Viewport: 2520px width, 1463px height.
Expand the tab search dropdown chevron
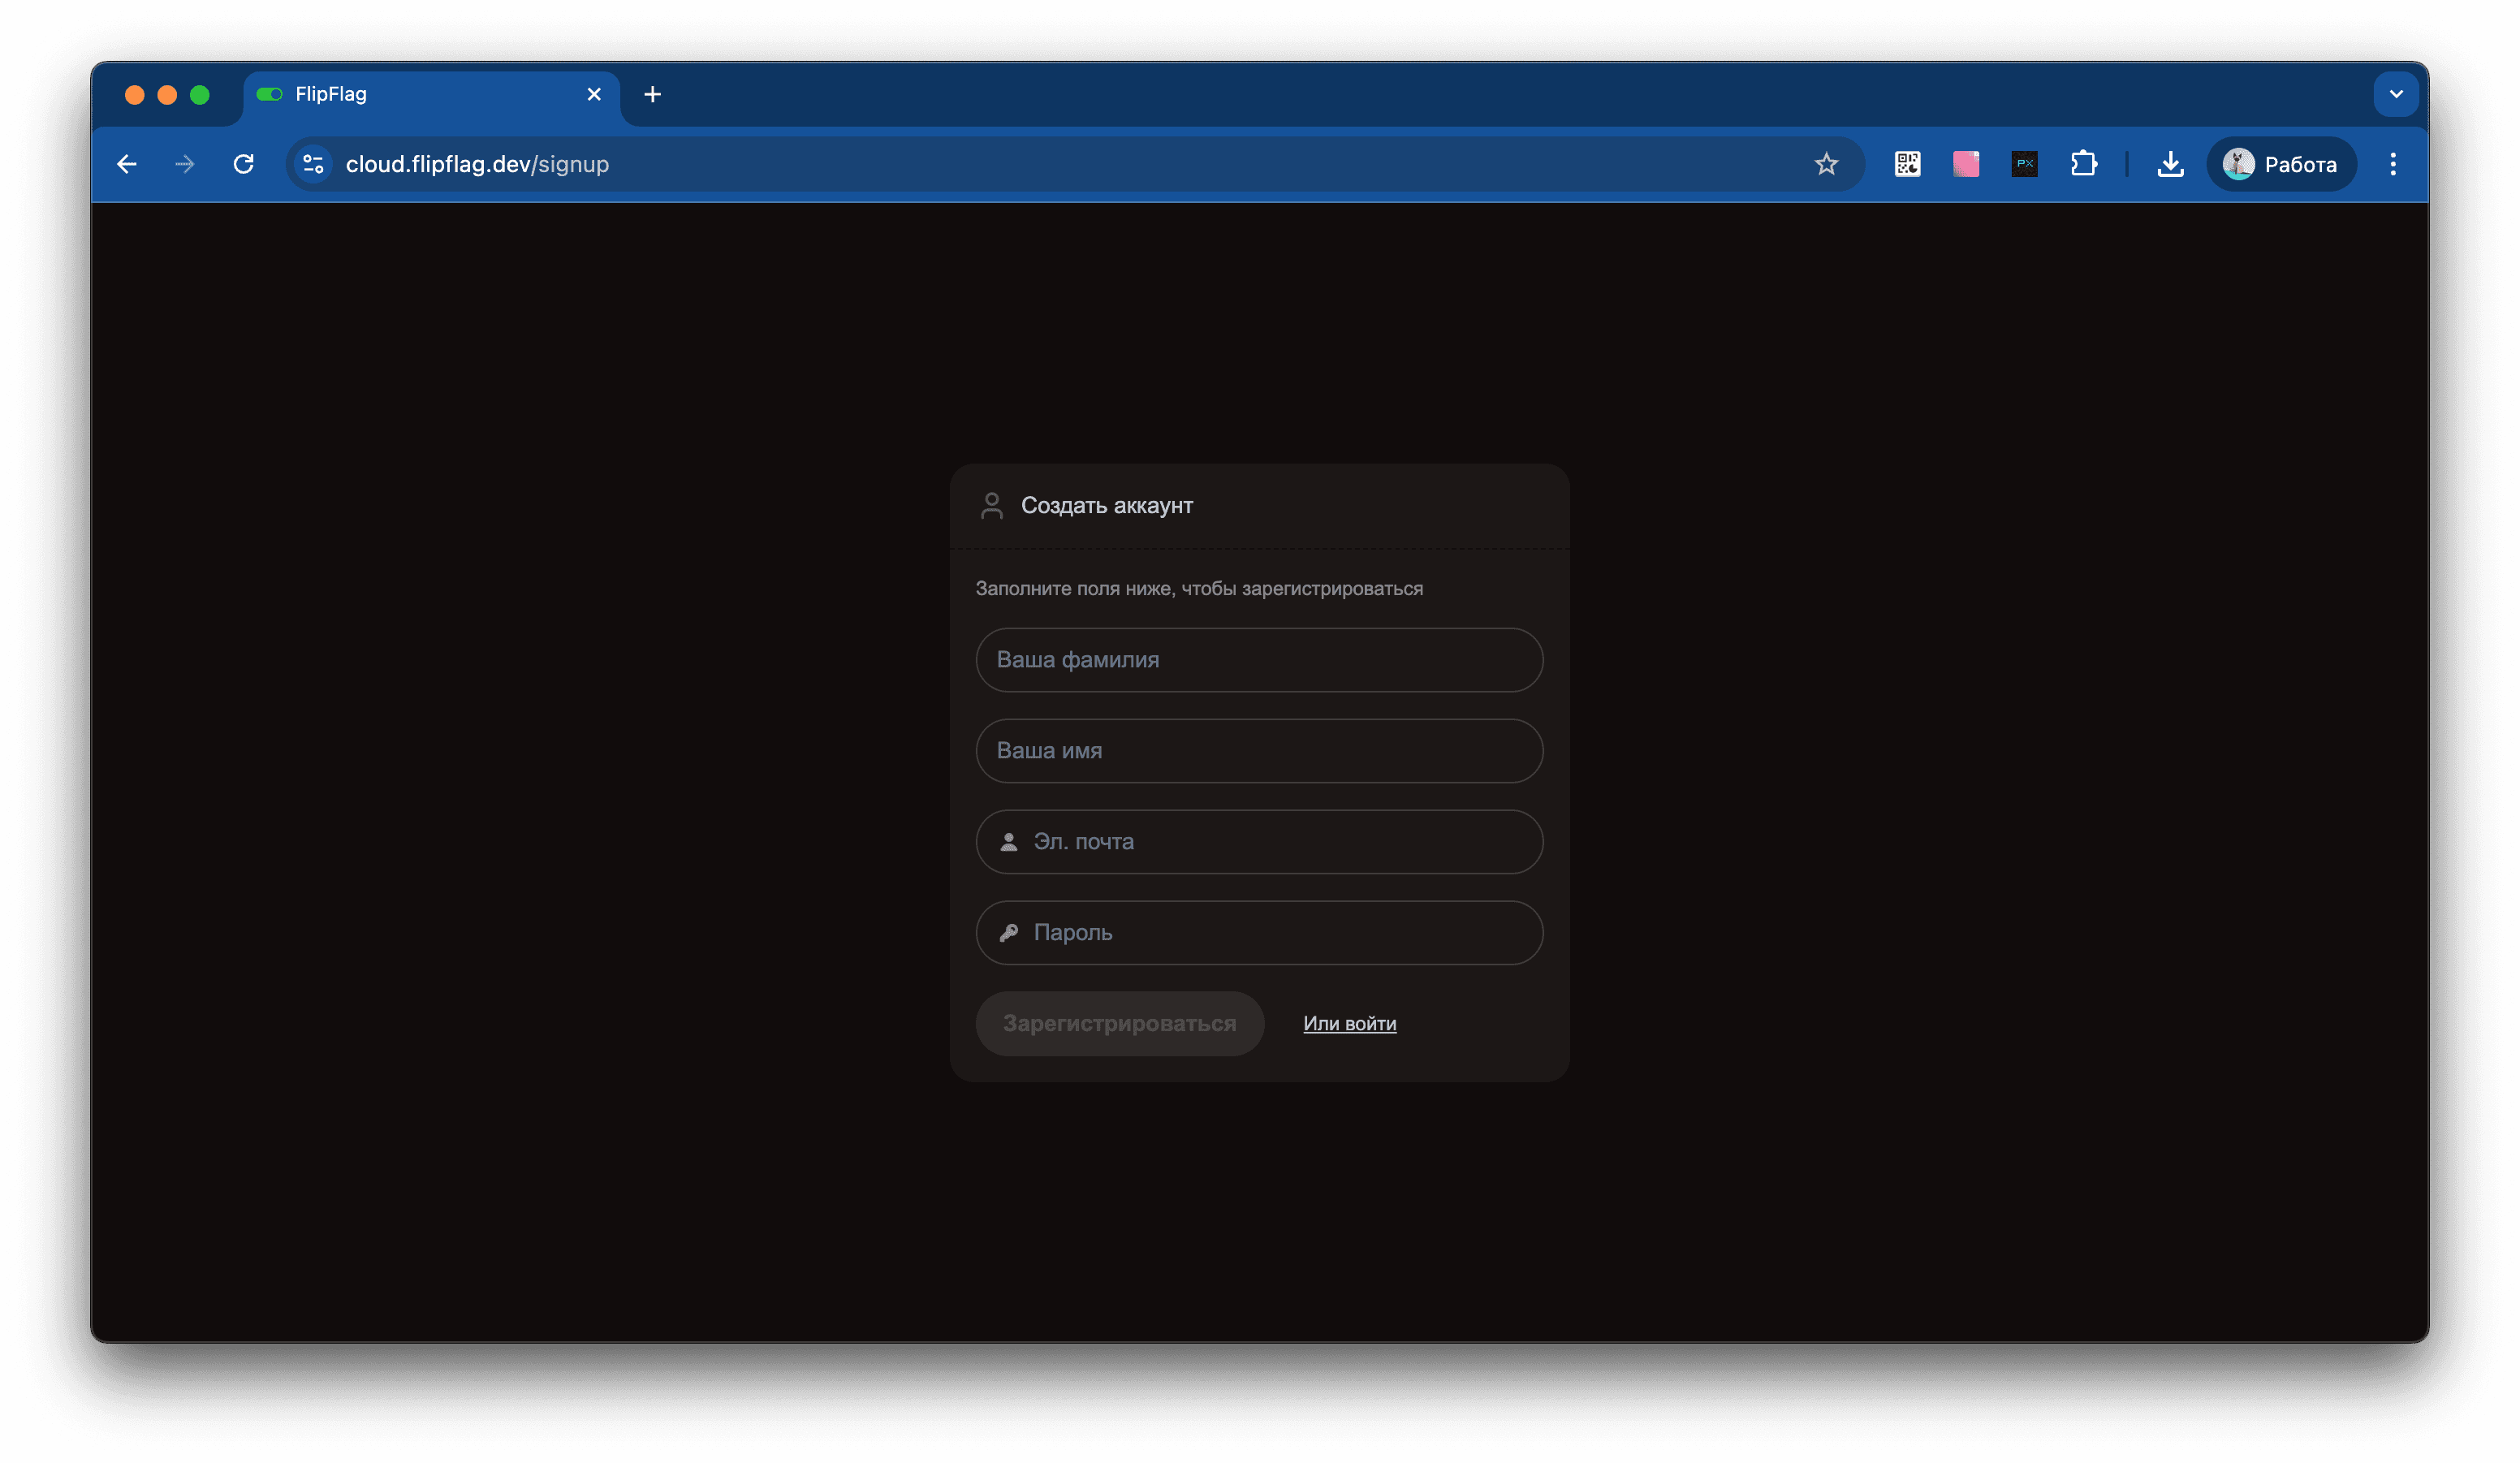[x=2395, y=94]
